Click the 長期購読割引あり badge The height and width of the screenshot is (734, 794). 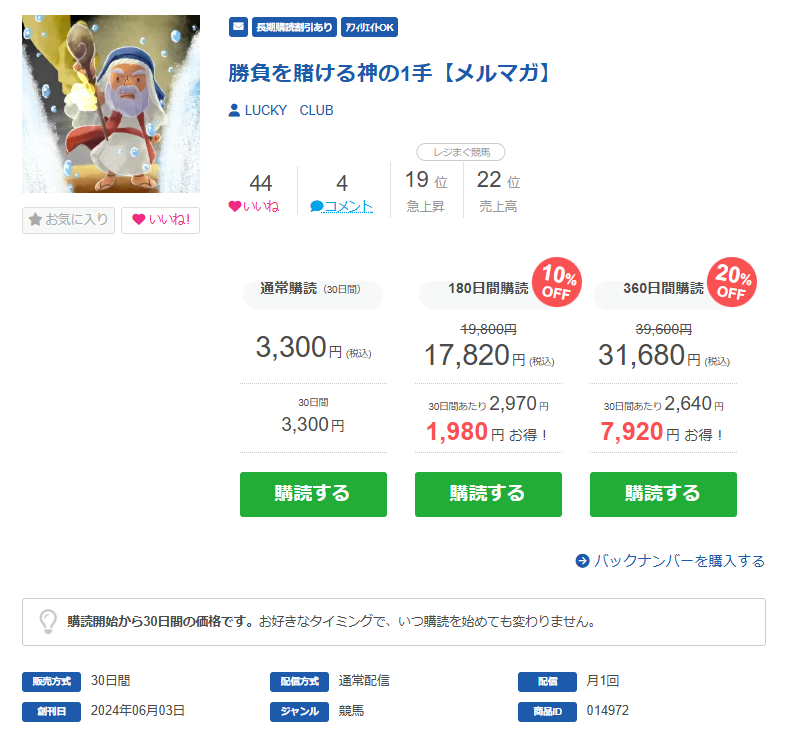coord(294,27)
